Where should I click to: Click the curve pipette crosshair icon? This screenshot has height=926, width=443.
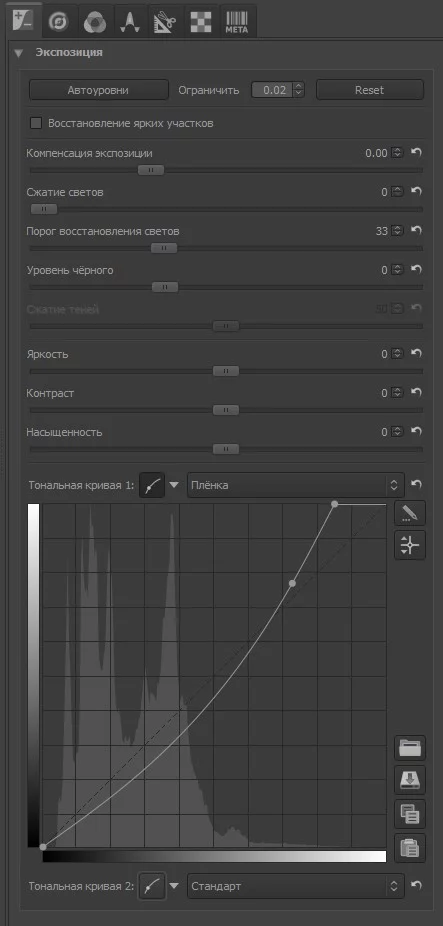[409, 544]
